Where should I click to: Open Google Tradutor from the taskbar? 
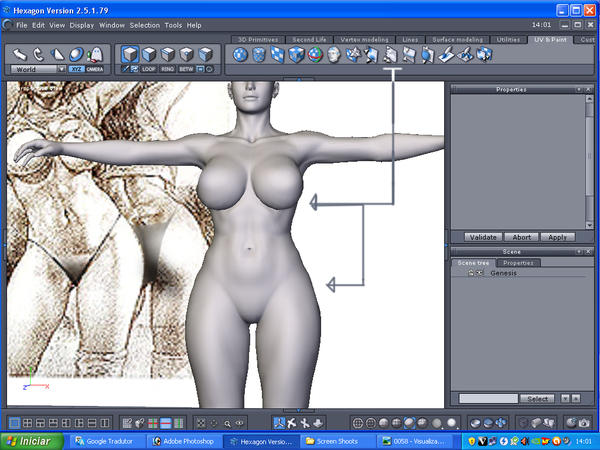click(x=107, y=441)
